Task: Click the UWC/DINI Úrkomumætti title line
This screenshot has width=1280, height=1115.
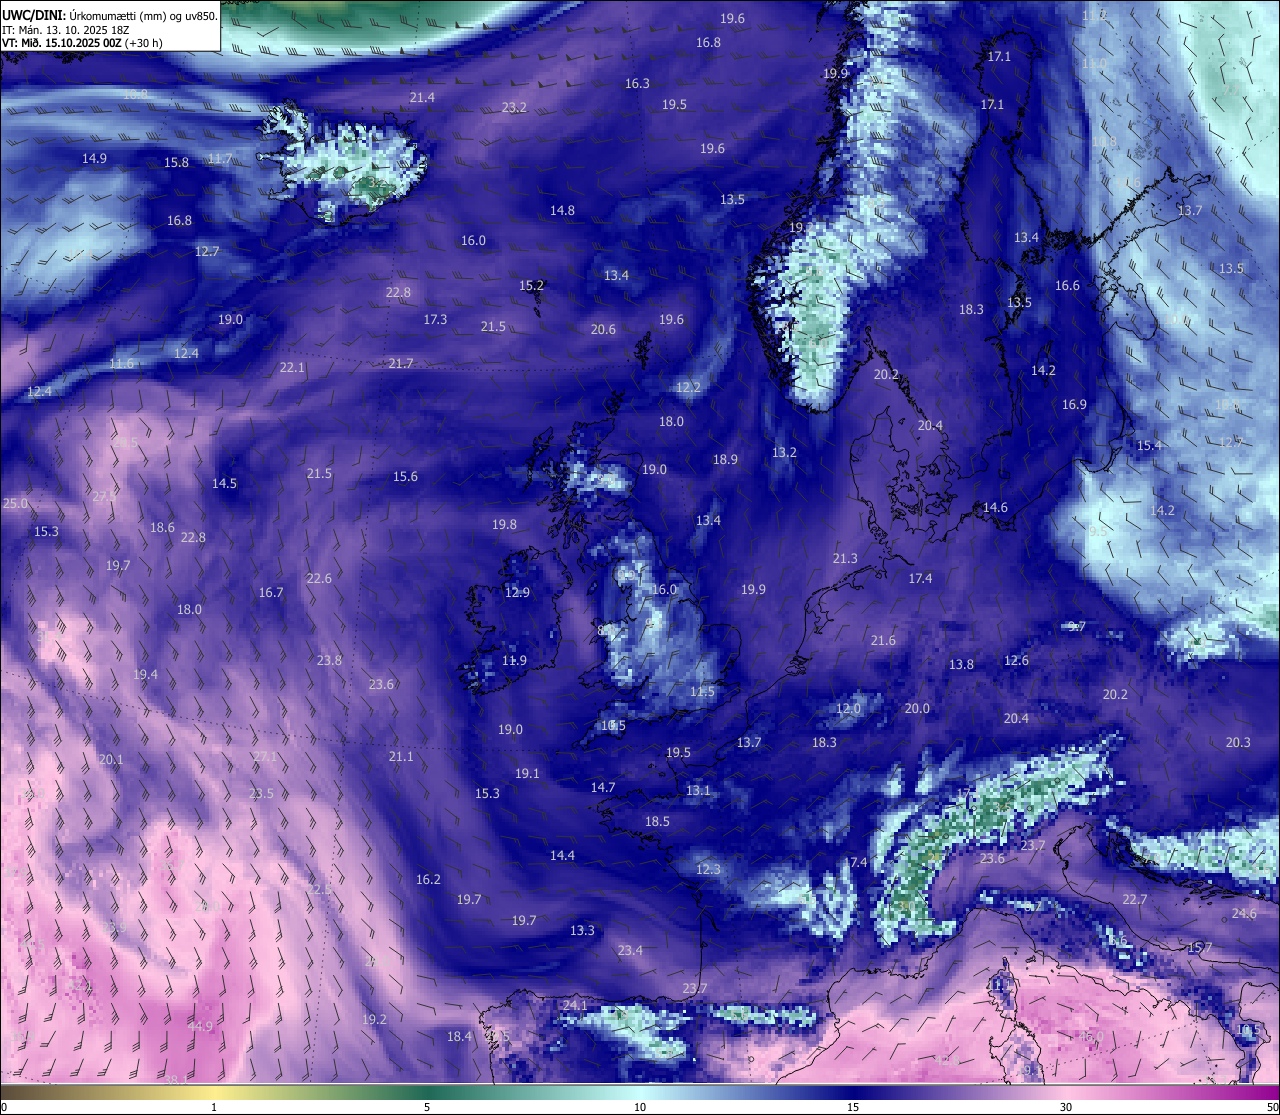Action: point(110,15)
